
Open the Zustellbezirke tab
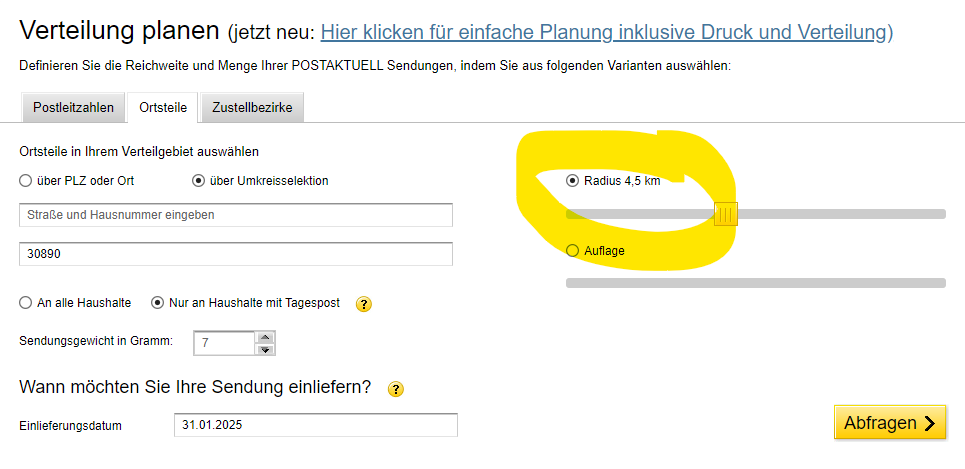pyautogui.click(x=252, y=108)
